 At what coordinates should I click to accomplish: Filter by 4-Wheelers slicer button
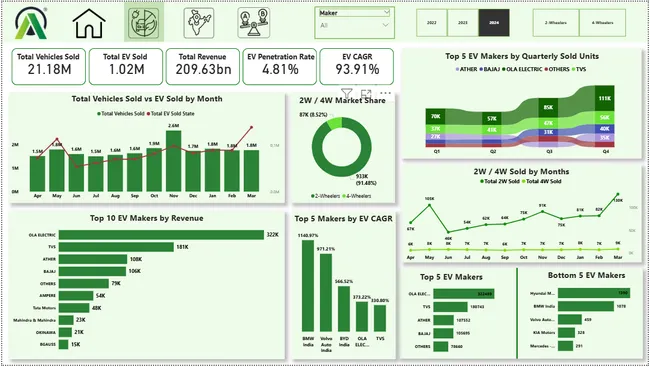pyautogui.click(x=602, y=23)
